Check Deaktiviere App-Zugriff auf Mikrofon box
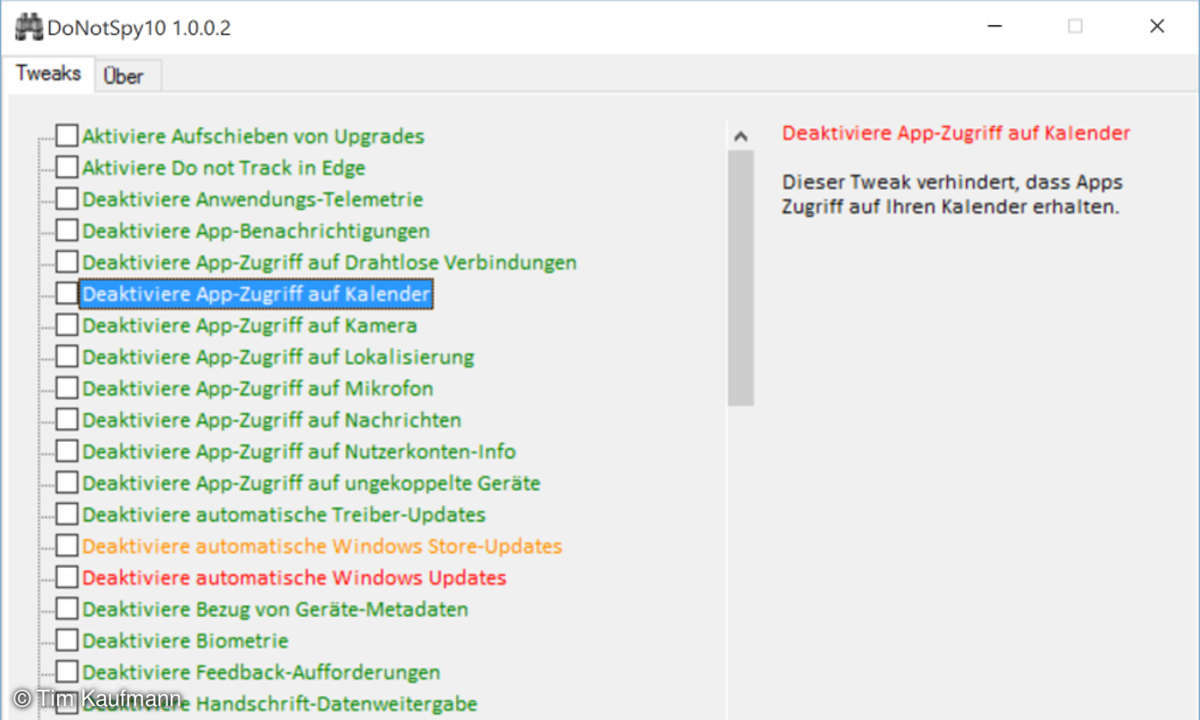Viewport: 1200px width, 720px height. [x=66, y=388]
